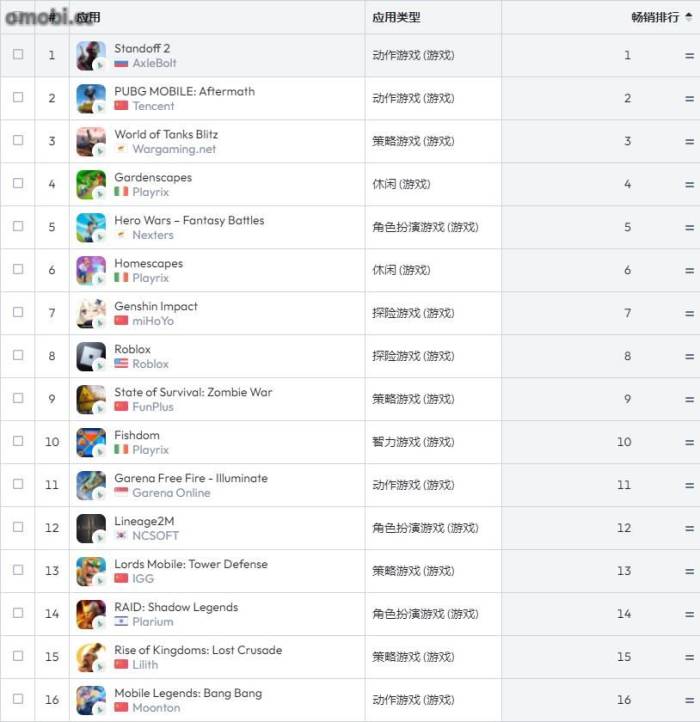Click the 应用类型 column header
Screen dimensions: 700x722
click(x=396, y=17)
